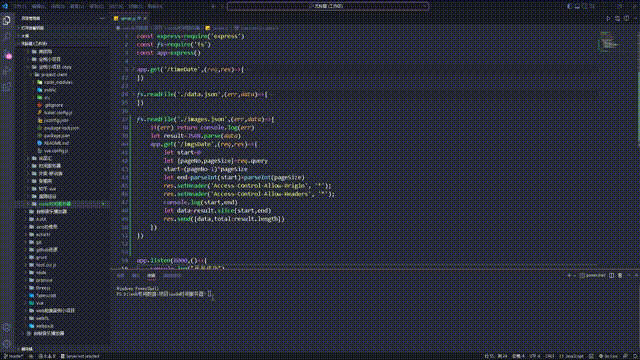Switch to the Debug Console panel tab
This screenshot has height=360, width=640.
(172, 276)
